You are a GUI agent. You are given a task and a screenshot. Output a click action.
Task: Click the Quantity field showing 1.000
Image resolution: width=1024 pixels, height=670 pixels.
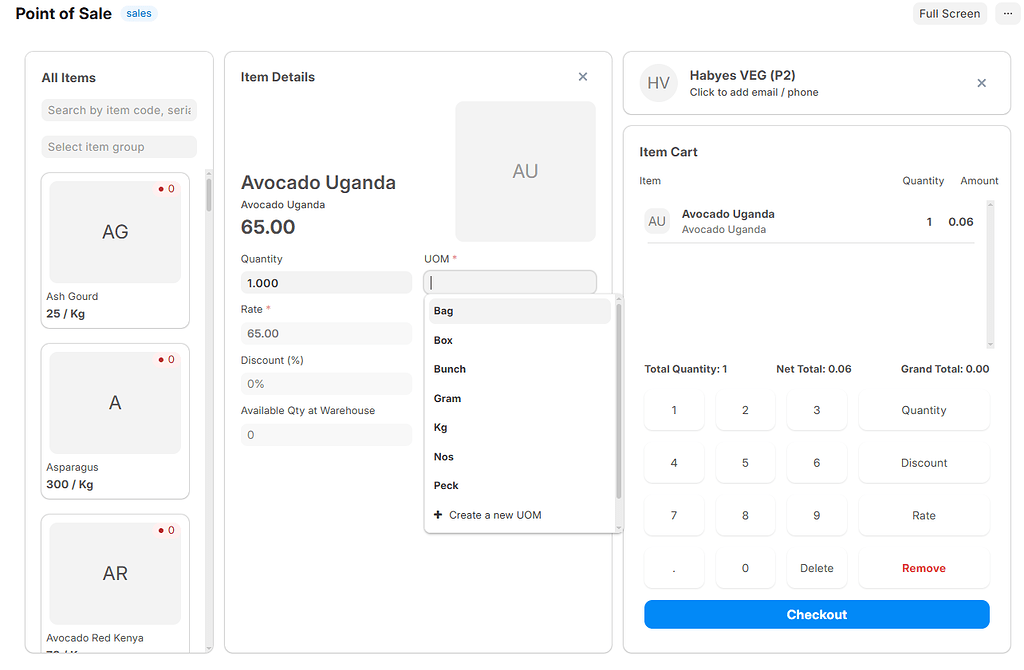coord(326,283)
